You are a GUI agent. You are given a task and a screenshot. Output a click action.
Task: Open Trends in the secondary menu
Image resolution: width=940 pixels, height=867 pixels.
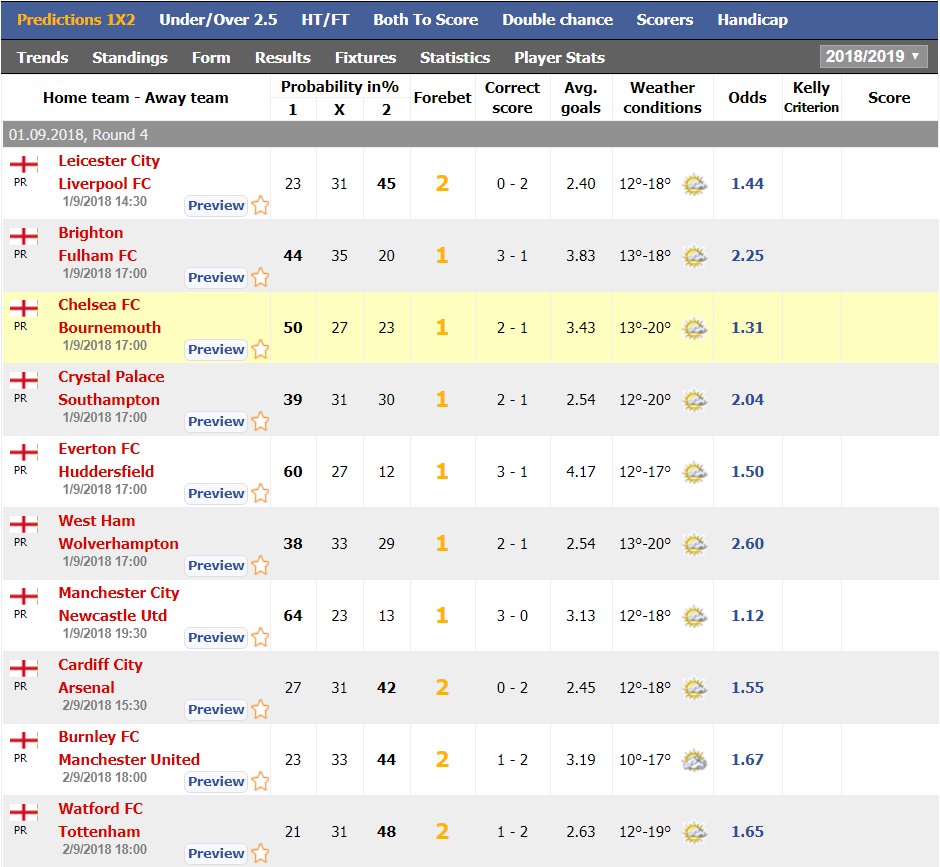pyautogui.click(x=43, y=58)
